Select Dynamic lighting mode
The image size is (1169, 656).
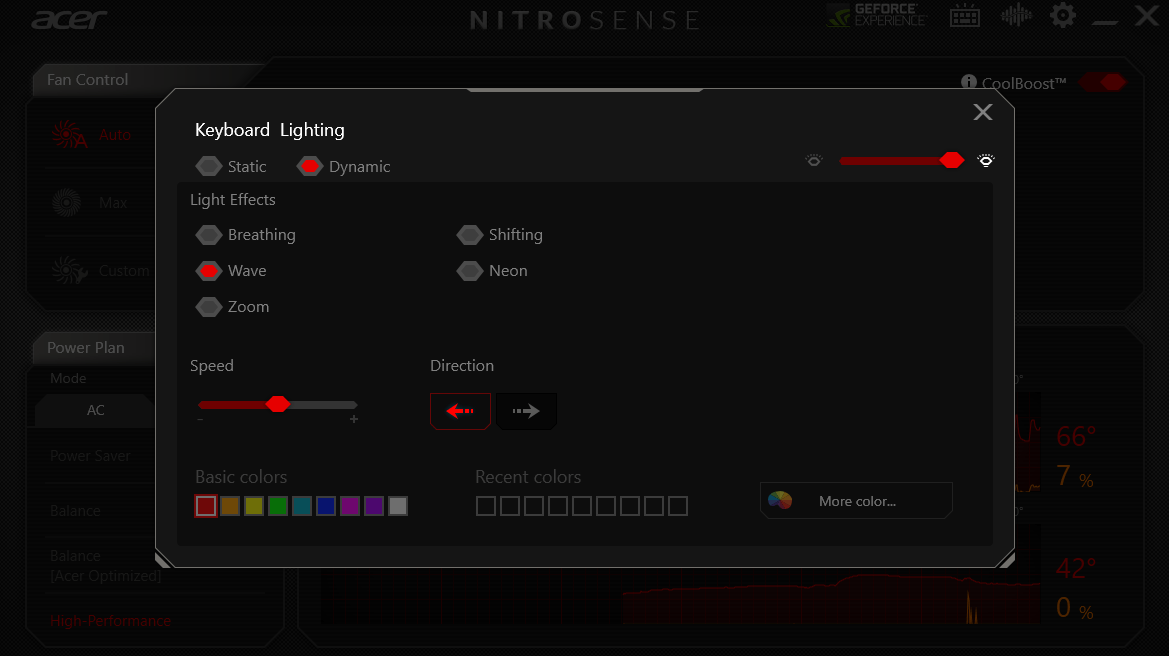click(310, 167)
